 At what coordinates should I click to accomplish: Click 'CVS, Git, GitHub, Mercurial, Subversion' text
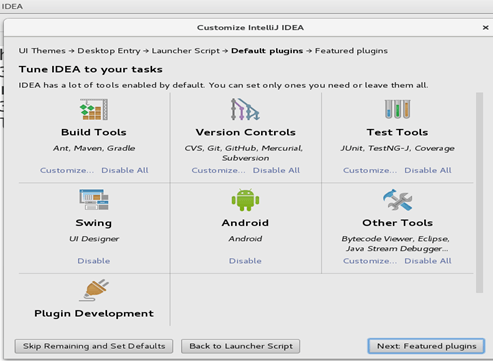click(244, 153)
